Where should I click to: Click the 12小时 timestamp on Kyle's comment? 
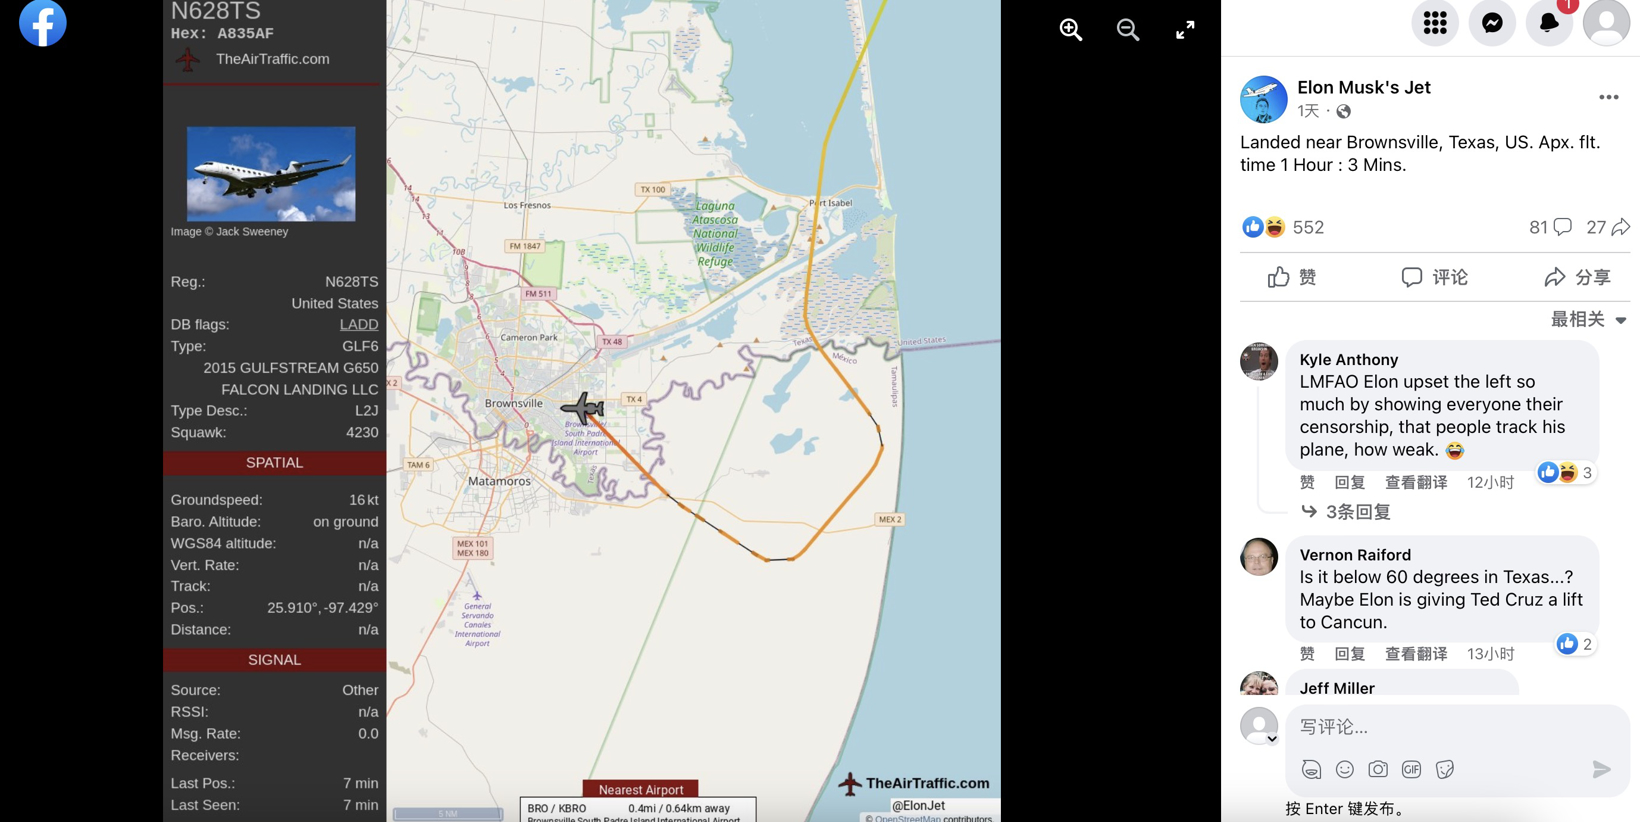click(1490, 482)
